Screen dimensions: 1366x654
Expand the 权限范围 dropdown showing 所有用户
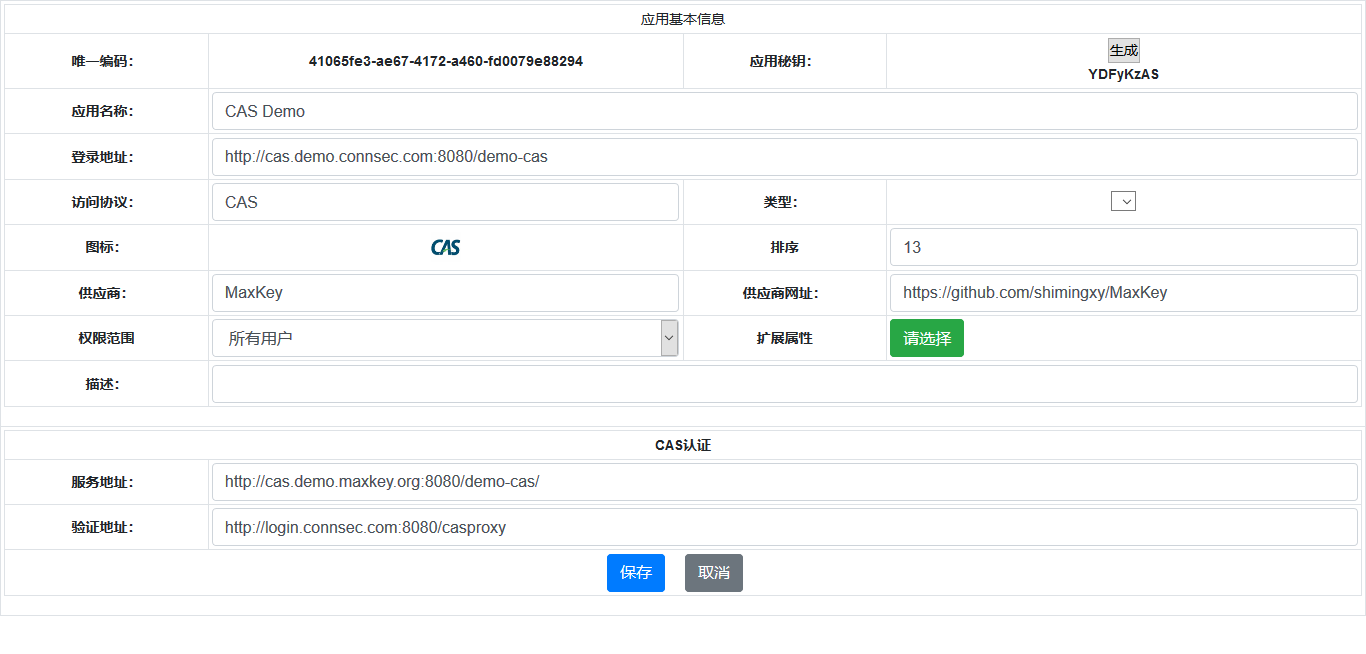point(445,338)
